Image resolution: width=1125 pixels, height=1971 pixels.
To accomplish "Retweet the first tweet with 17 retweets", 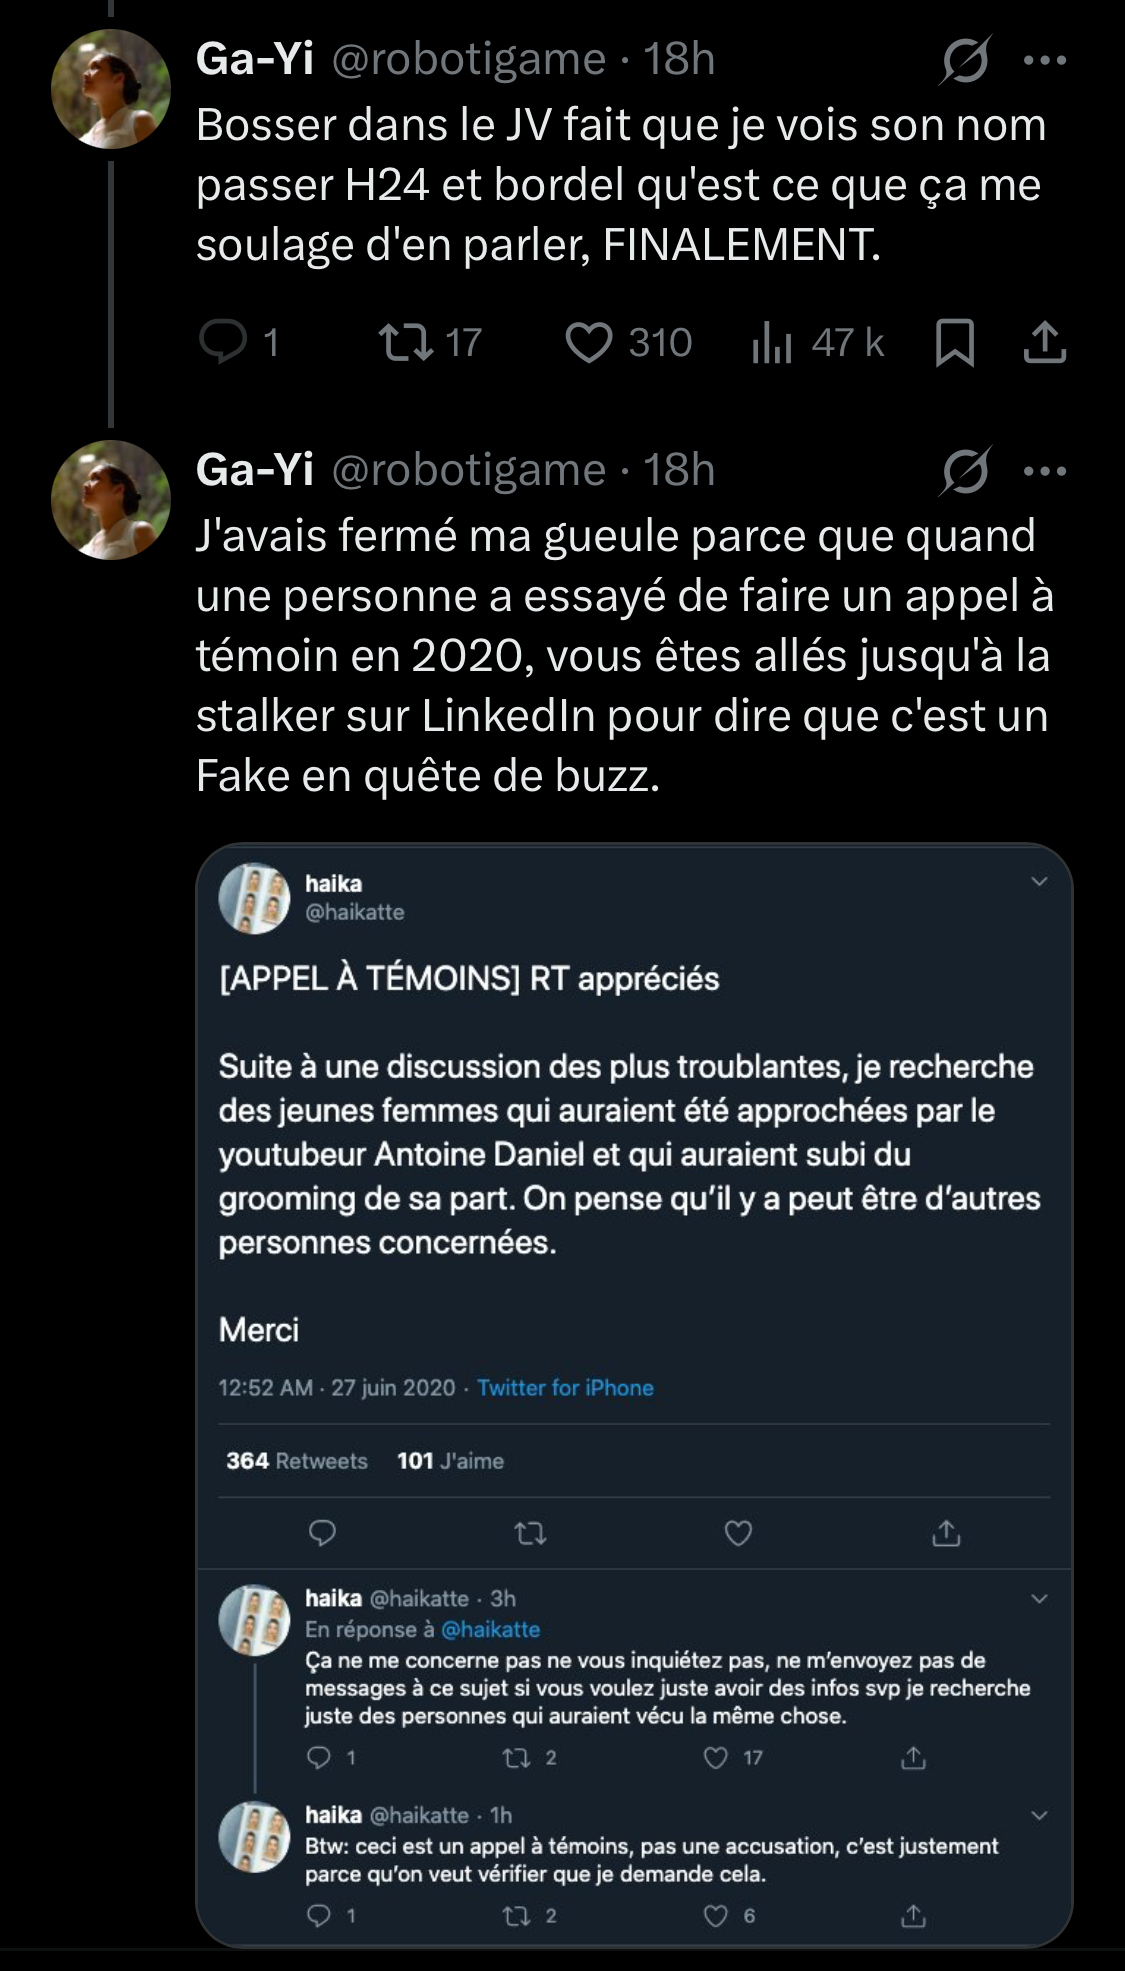I will [x=407, y=342].
